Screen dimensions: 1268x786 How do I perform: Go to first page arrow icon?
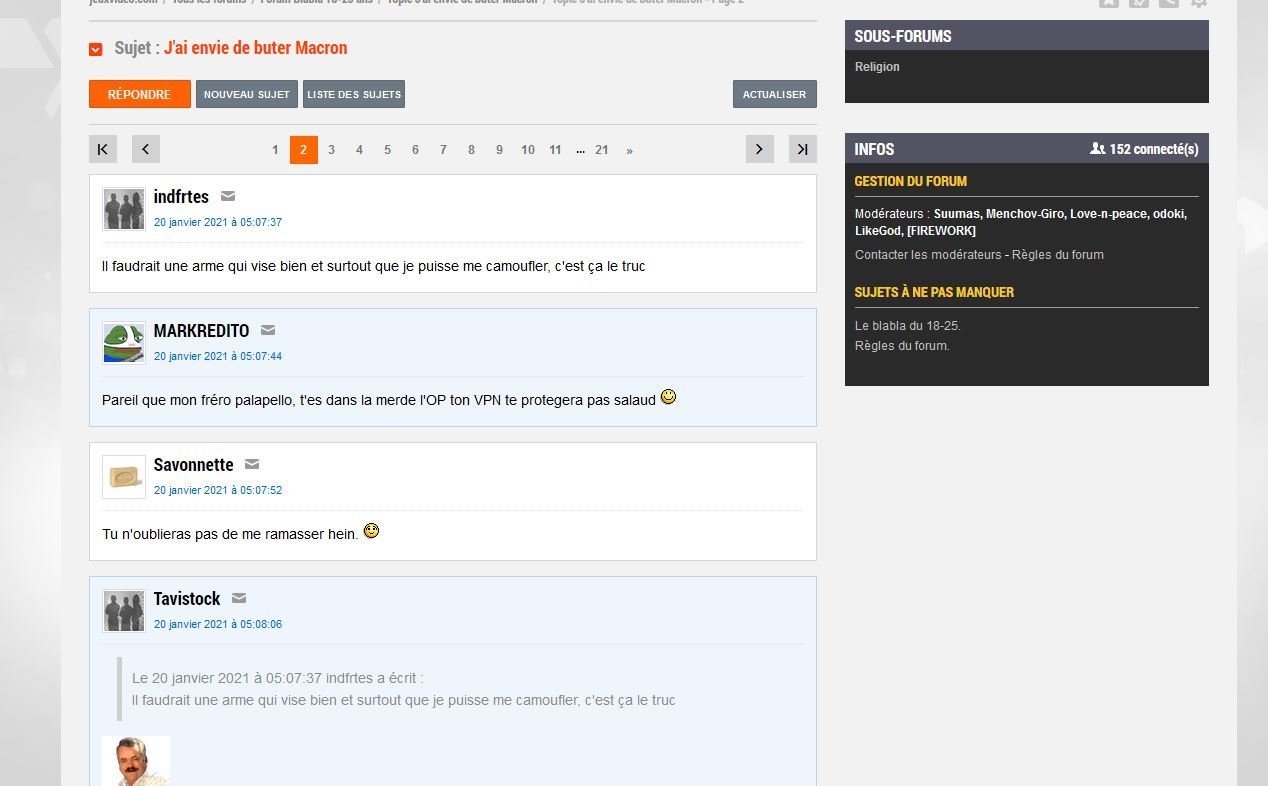[x=103, y=149]
